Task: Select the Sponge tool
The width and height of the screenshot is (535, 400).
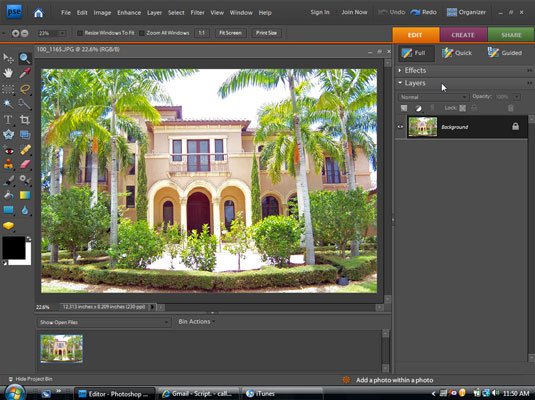Action: point(8,226)
